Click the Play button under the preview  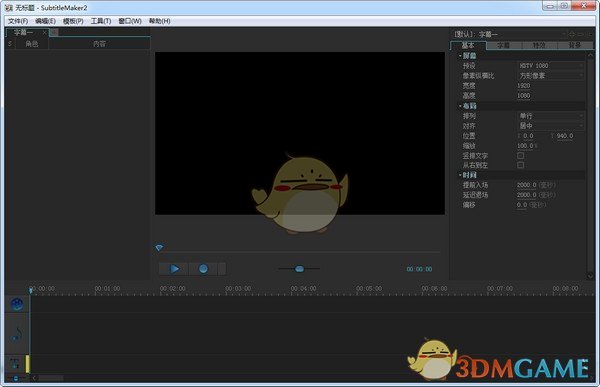174,269
